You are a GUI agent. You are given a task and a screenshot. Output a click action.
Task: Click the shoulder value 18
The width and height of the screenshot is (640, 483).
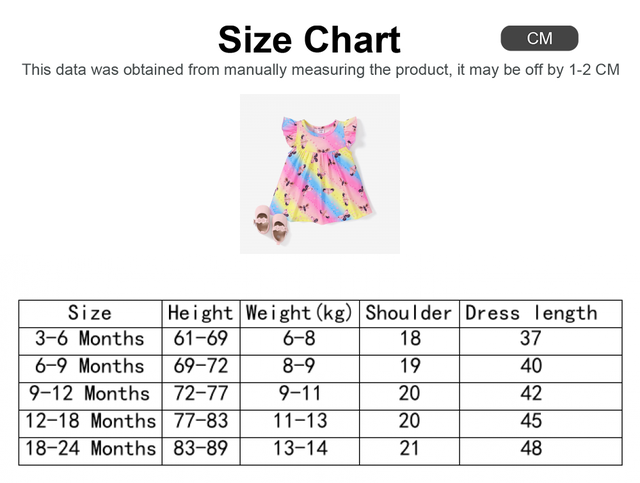(x=409, y=339)
